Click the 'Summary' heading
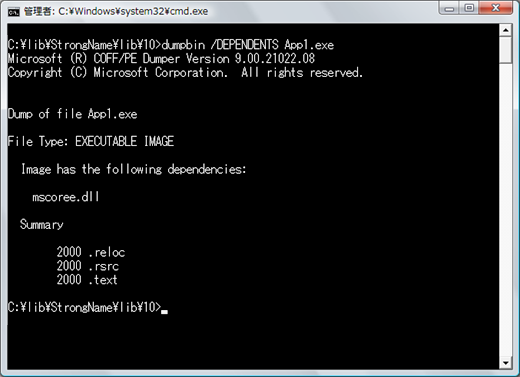The image size is (520, 377). 42,224
